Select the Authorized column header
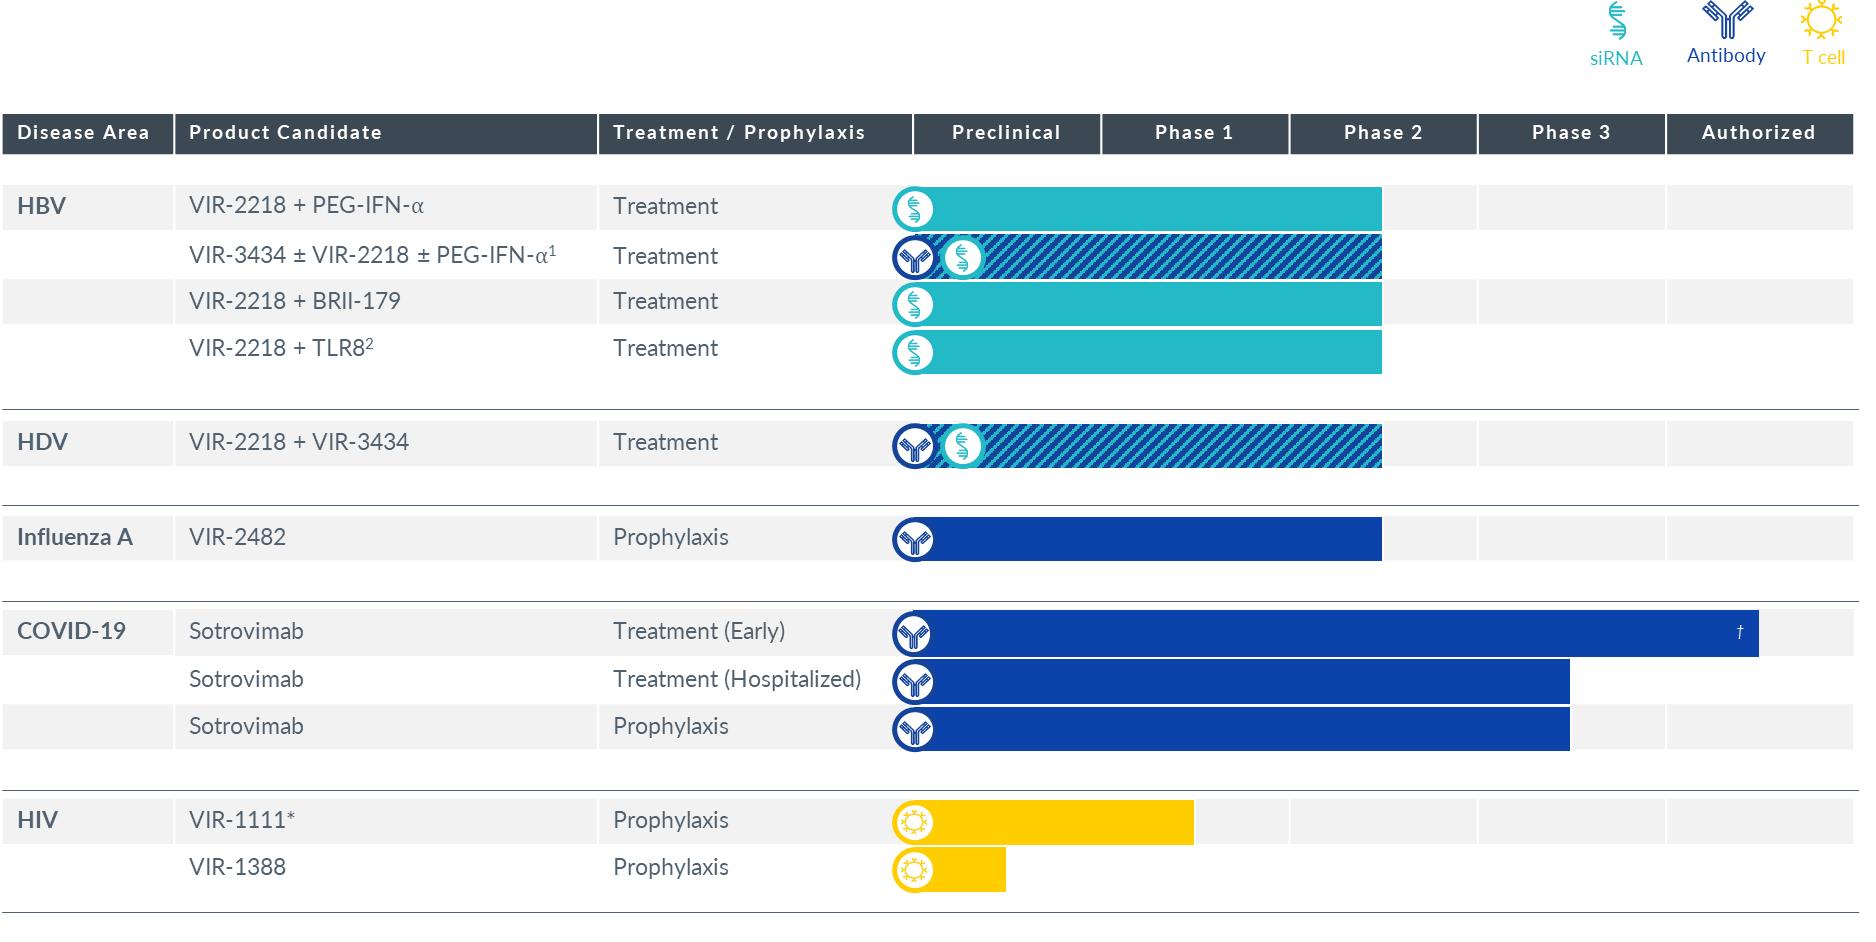Image resolution: width=1876 pixels, height=942 pixels. click(1758, 133)
